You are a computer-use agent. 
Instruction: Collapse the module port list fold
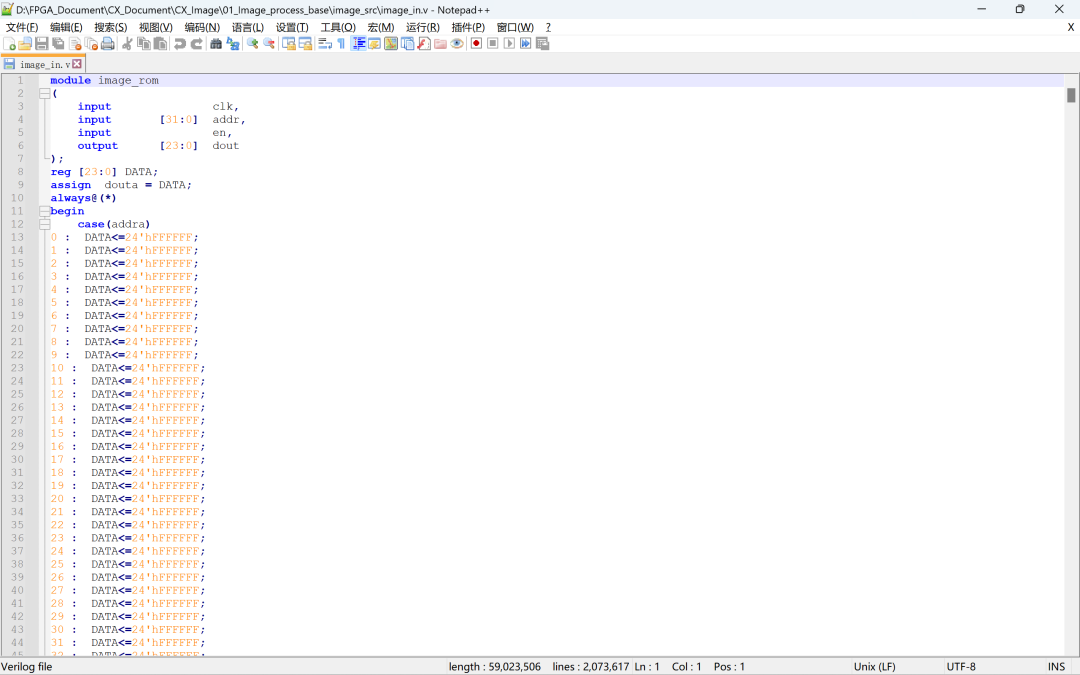point(44,92)
